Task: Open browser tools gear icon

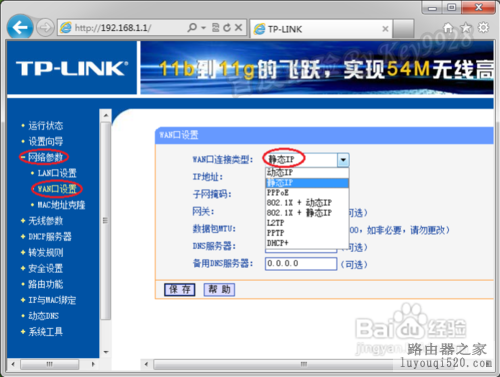Action: [x=483, y=27]
